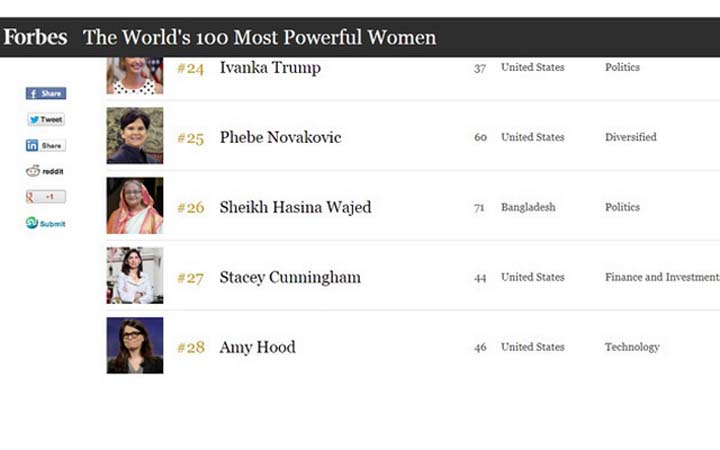Go to Sheikh Hasina Wajed's profile link
This screenshot has width=720, height=450.
pyautogui.click(x=295, y=207)
